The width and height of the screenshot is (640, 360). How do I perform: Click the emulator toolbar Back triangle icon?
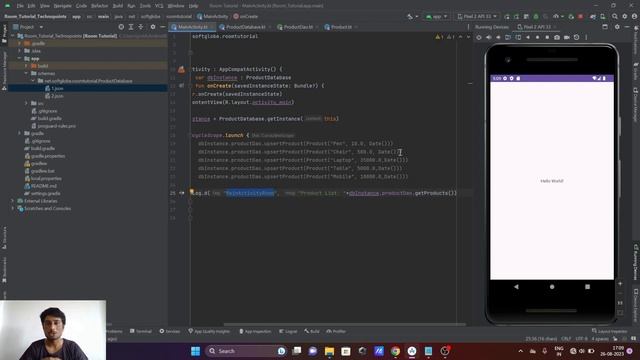click(x=528, y=37)
